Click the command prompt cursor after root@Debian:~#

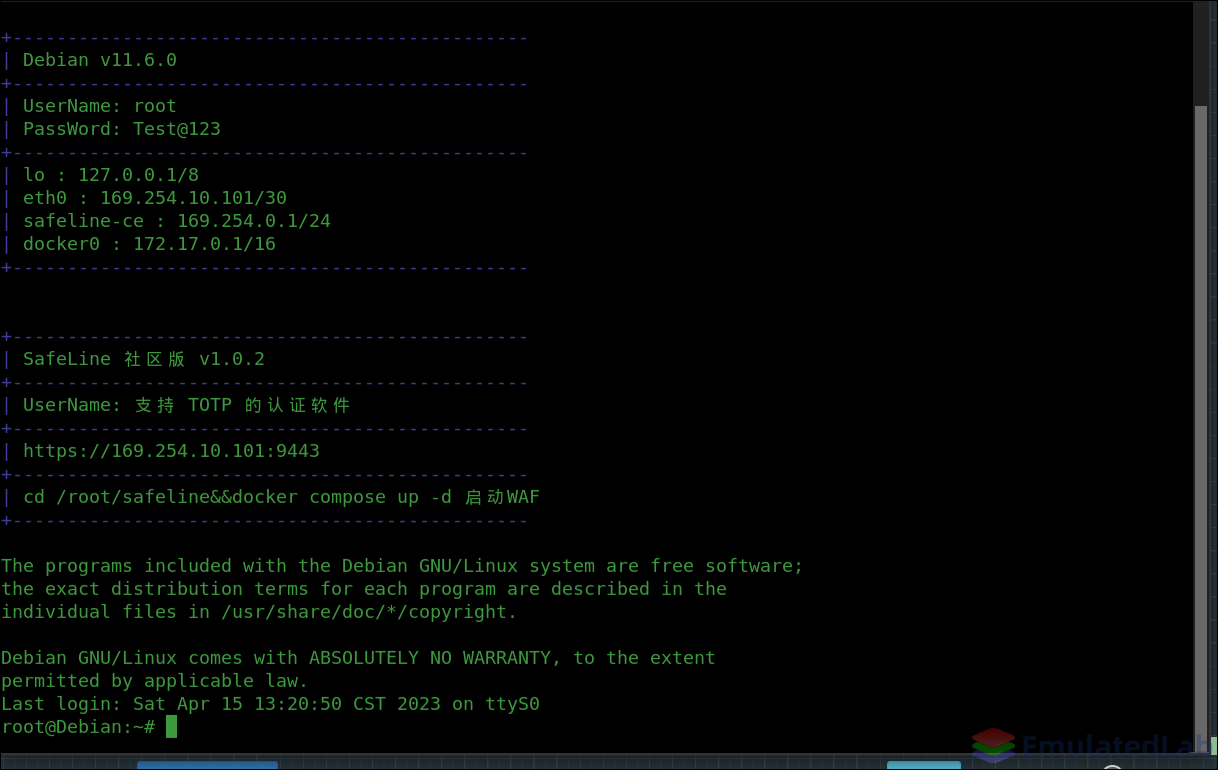tap(171, 727)
